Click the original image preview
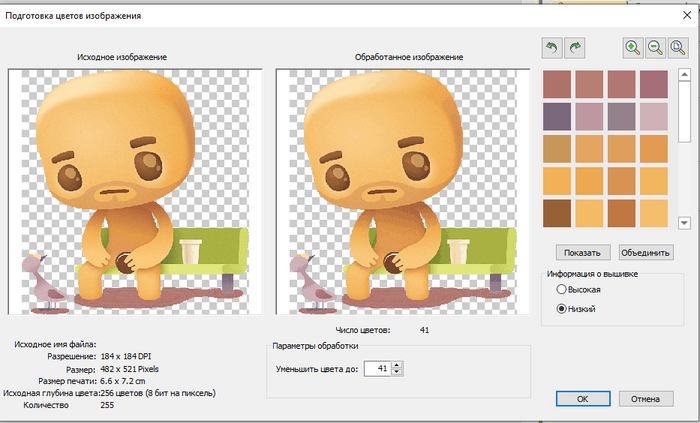 click(135, 190)
